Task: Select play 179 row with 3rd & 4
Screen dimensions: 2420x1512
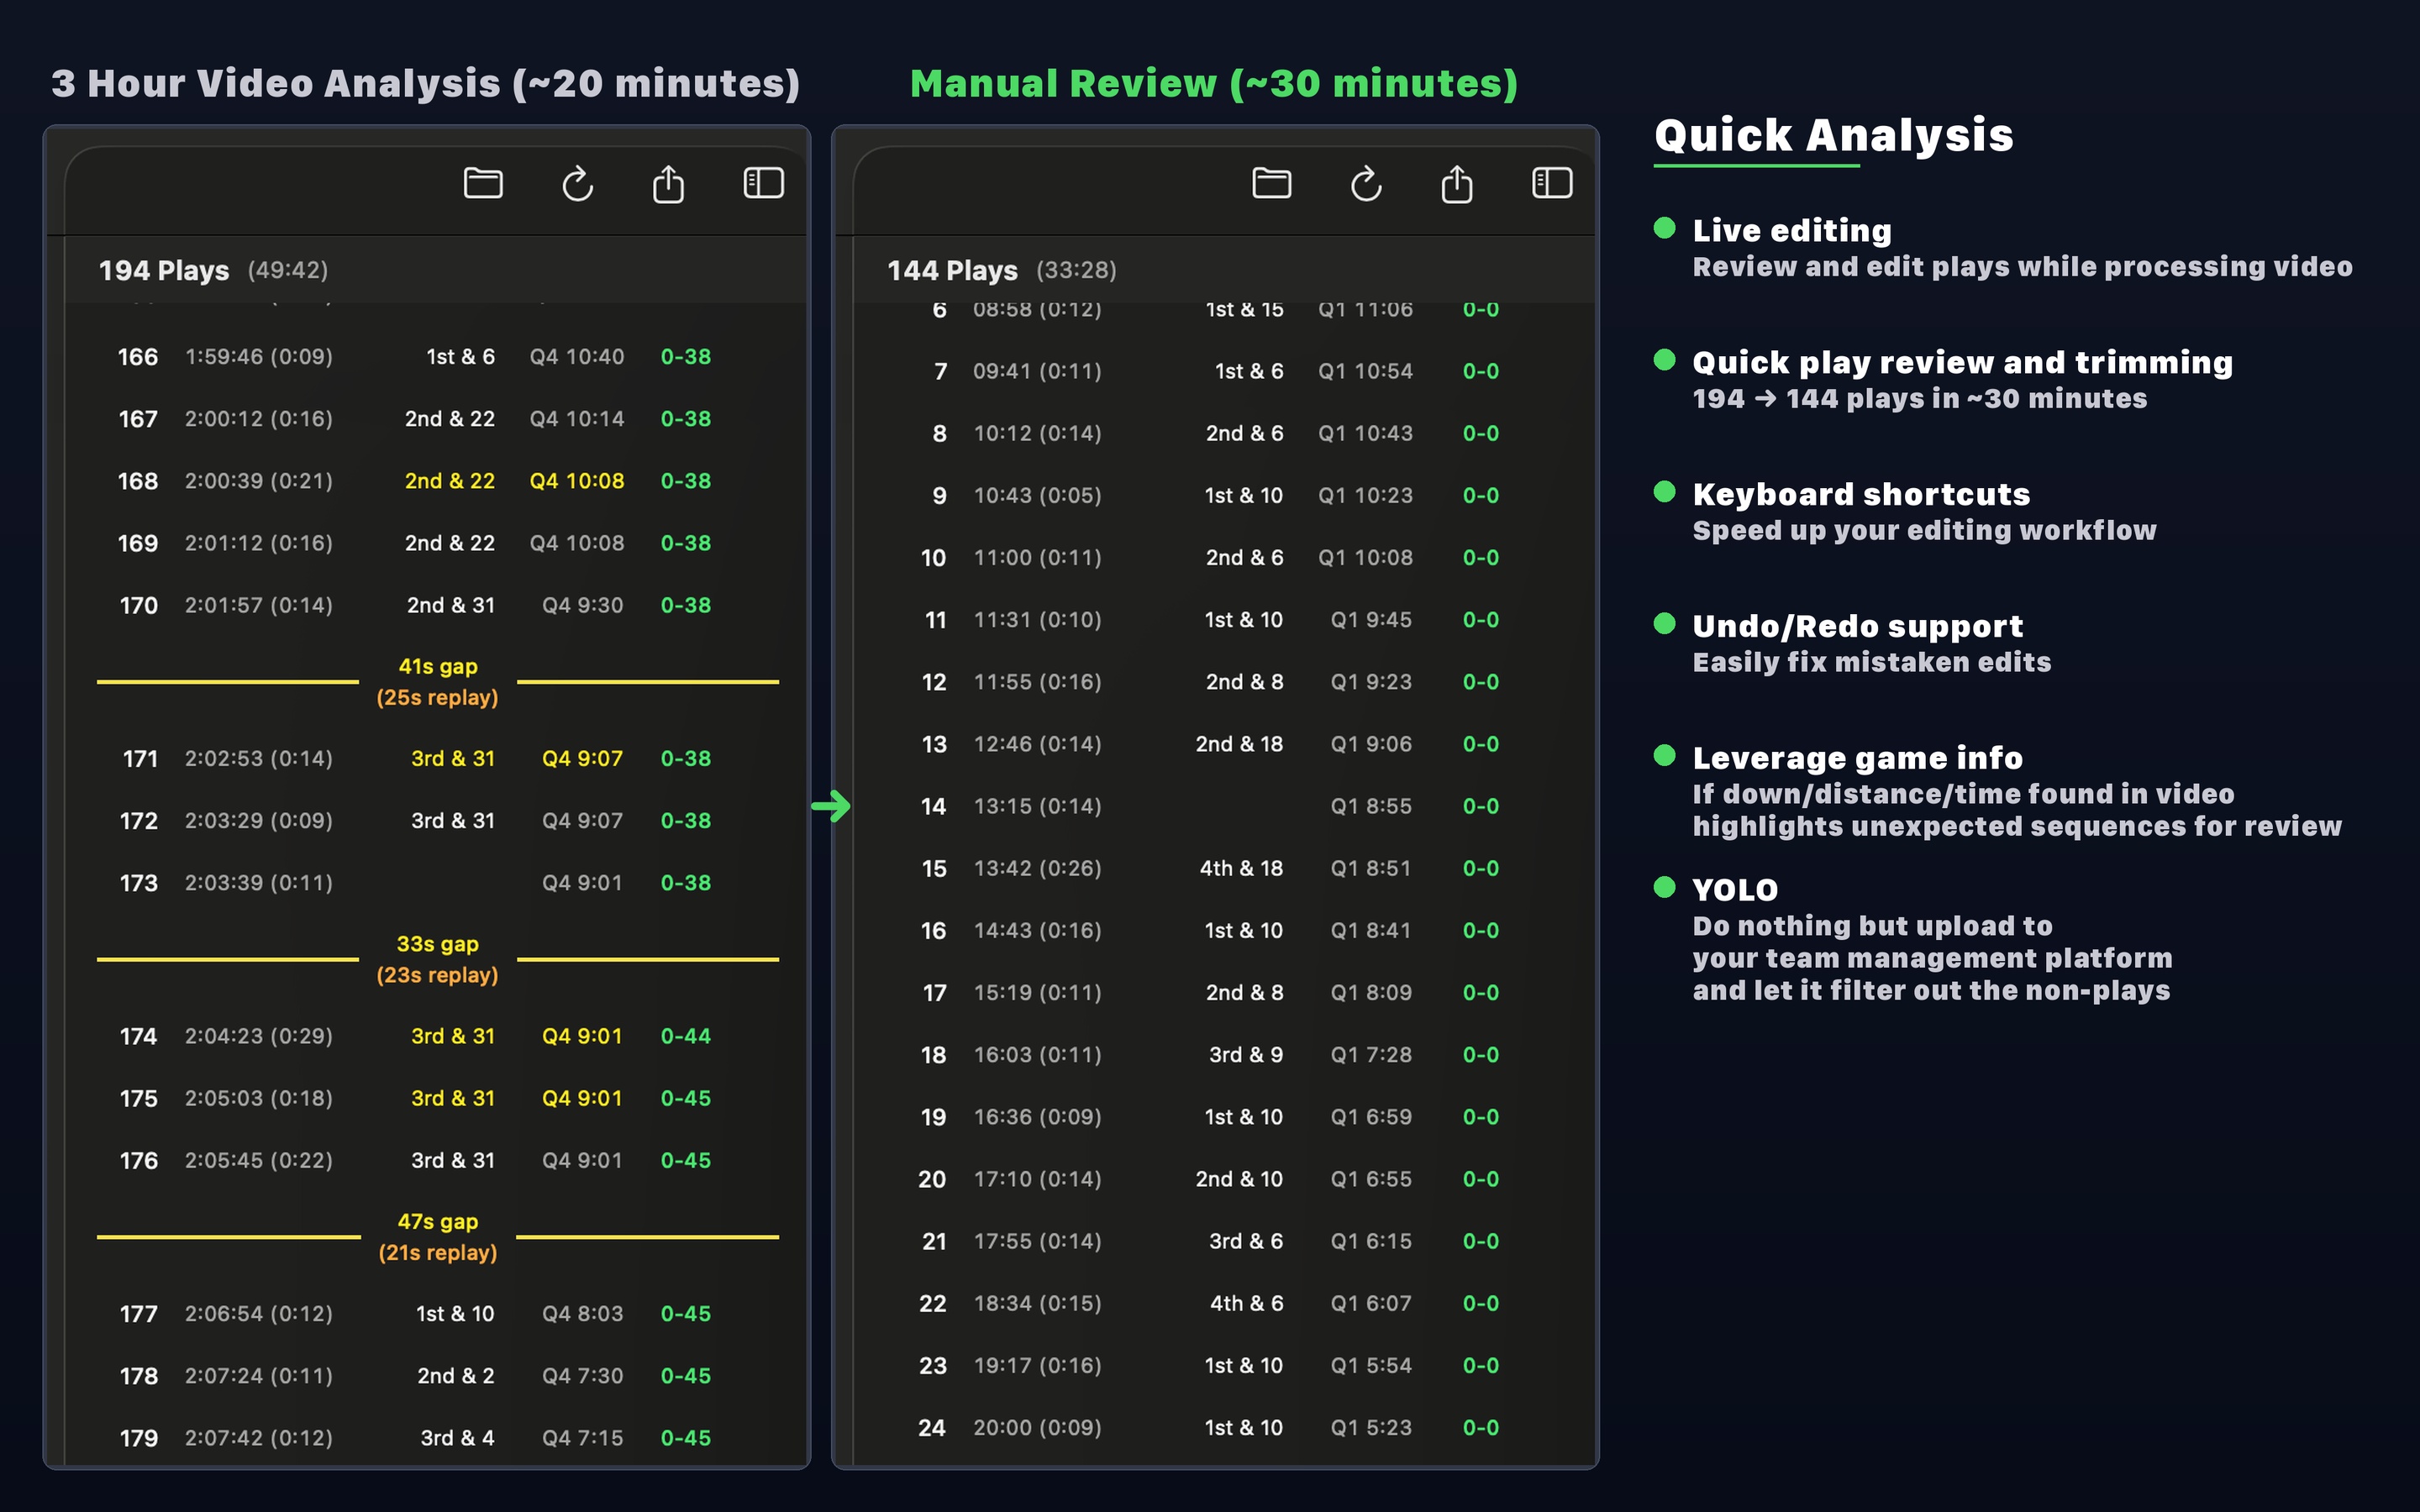Action: click(414, 1437)
